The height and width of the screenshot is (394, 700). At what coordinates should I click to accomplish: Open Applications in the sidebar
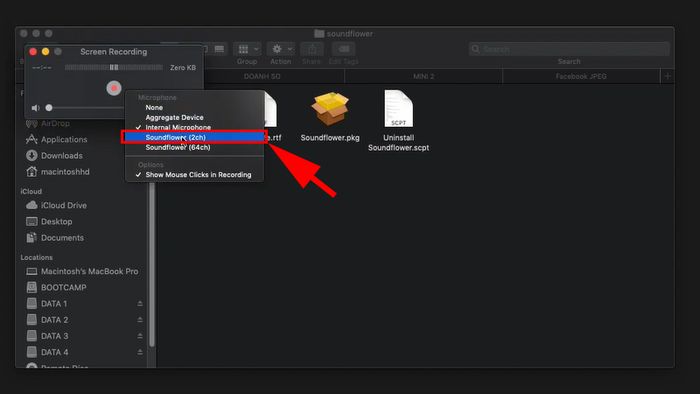pyautogui.click(x=64, y=139)
